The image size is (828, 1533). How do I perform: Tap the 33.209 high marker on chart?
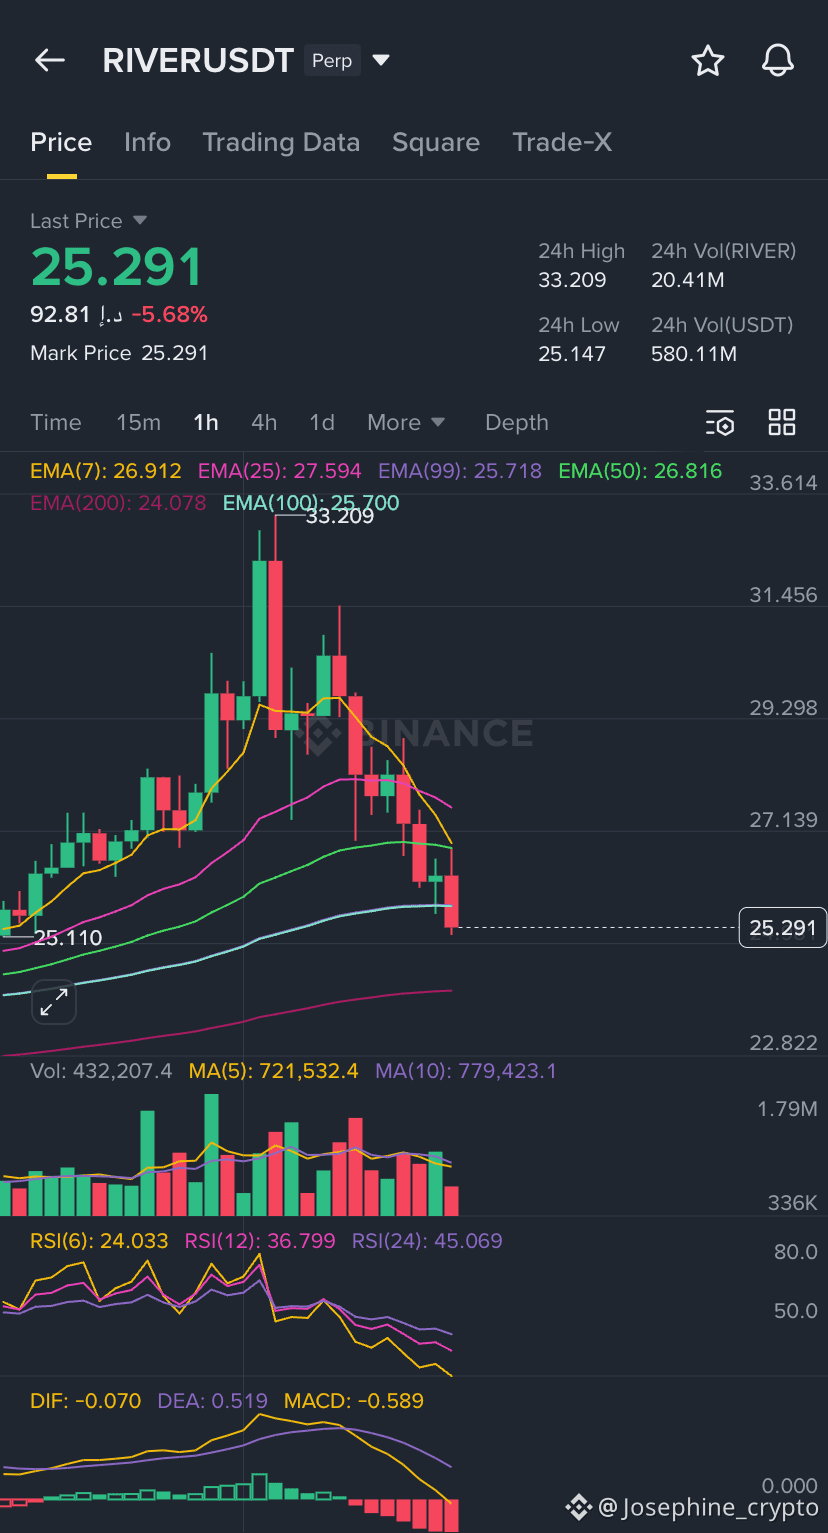[340, 517]
